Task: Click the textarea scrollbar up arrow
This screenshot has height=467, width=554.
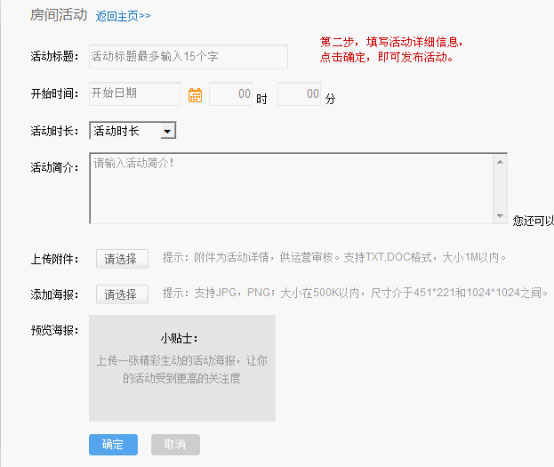Action: tap(500, 162)
